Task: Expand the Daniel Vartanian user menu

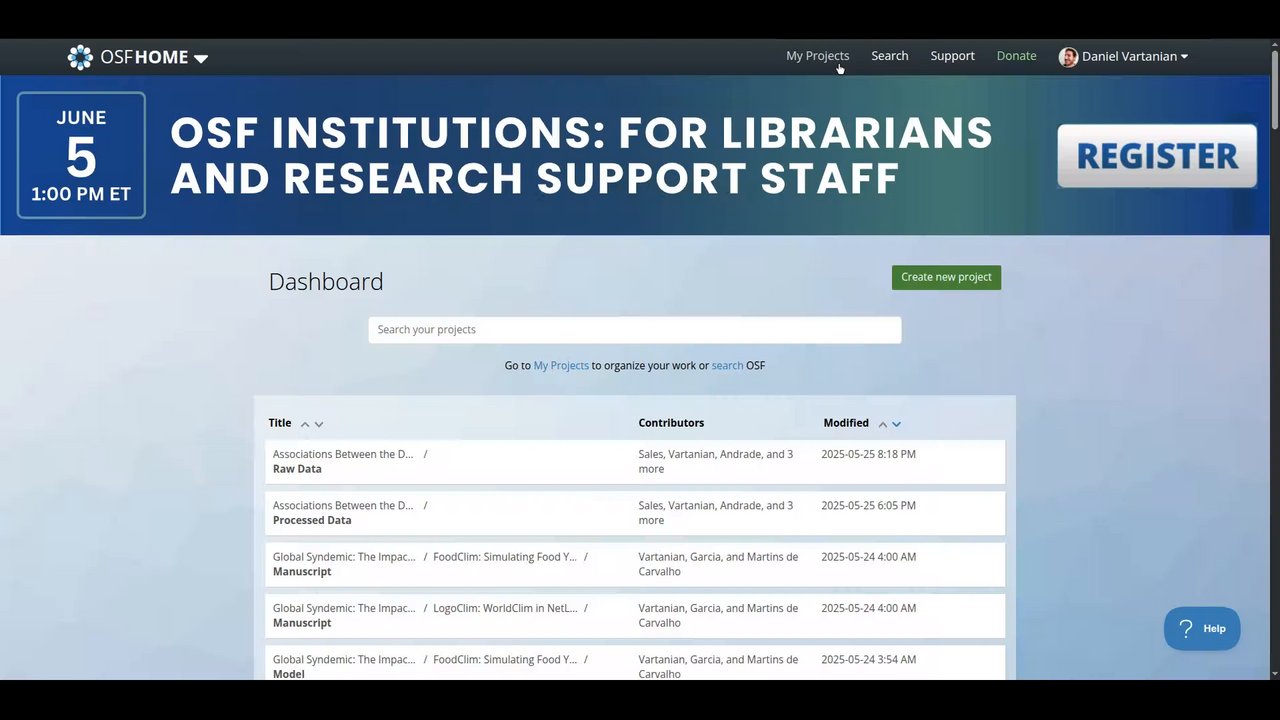Action: coord(1184,57)
